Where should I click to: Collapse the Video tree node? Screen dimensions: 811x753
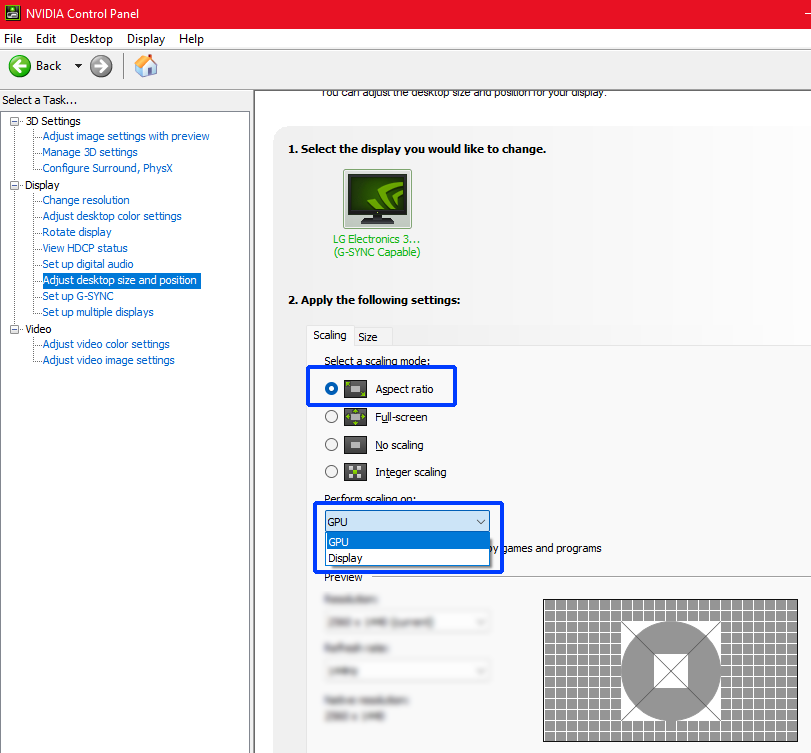(14, 329)
